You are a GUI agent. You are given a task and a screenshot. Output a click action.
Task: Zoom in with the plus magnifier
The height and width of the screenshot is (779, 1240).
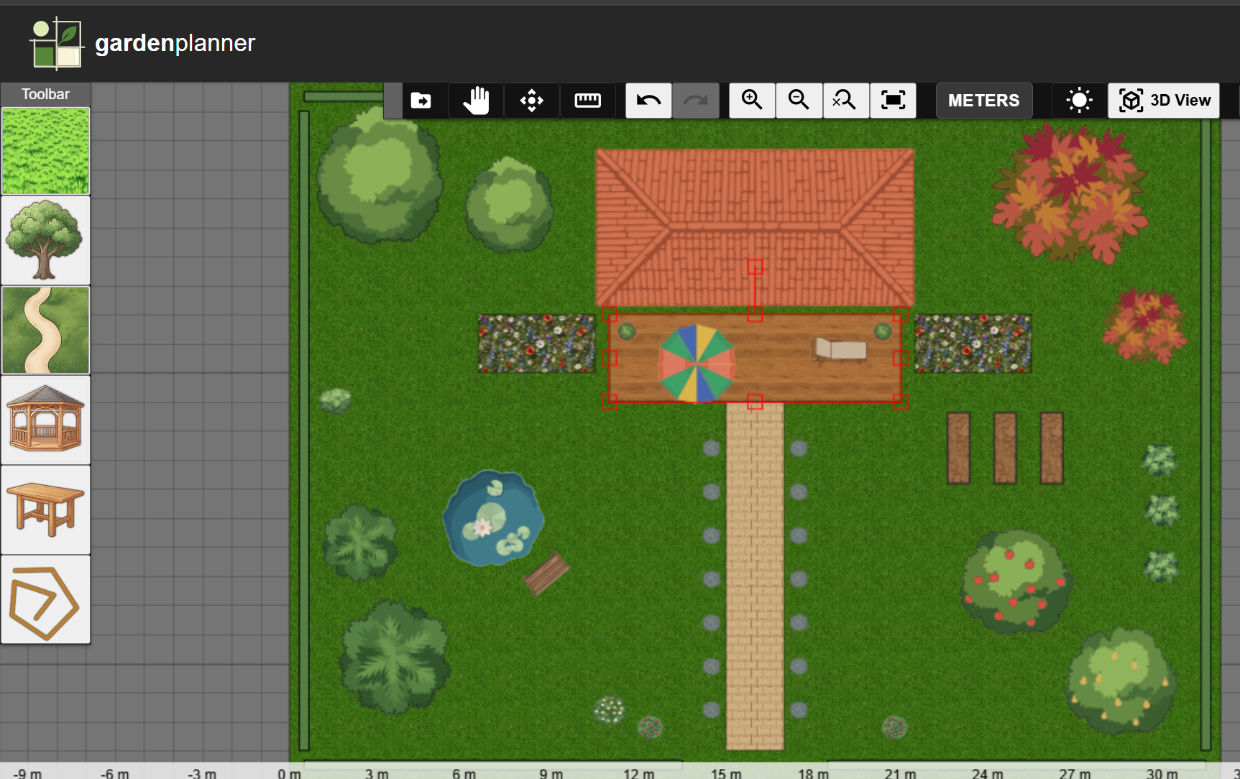(752, 100)
